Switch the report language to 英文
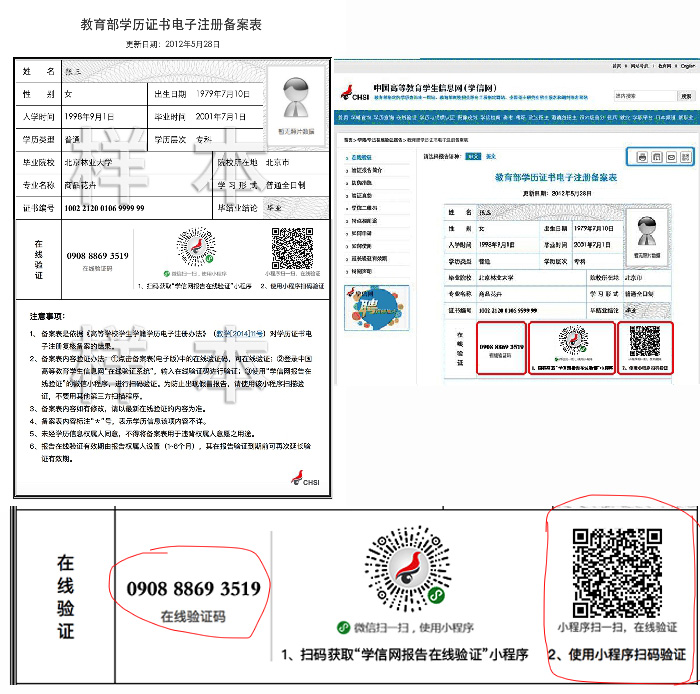Image resolution: width=700 pixels, height=694 pixels. coord(491,156)
